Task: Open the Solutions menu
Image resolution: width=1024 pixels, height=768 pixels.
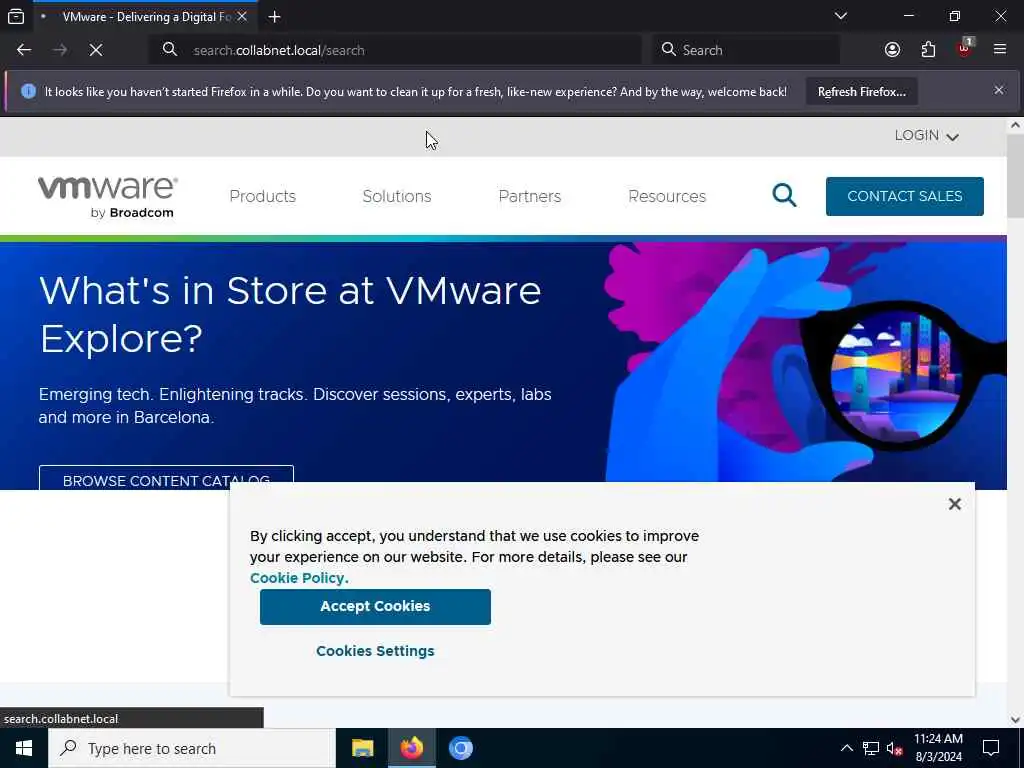Action: point(396,196)
